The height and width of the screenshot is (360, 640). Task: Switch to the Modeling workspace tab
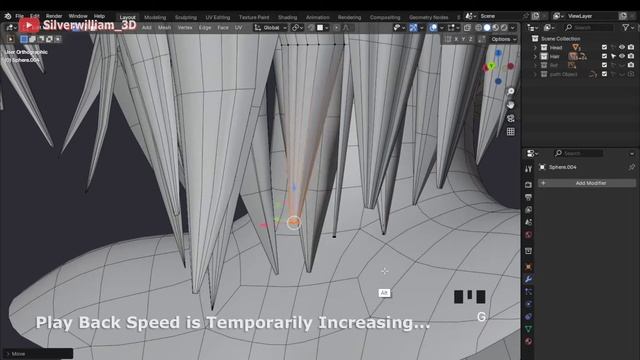155,17
